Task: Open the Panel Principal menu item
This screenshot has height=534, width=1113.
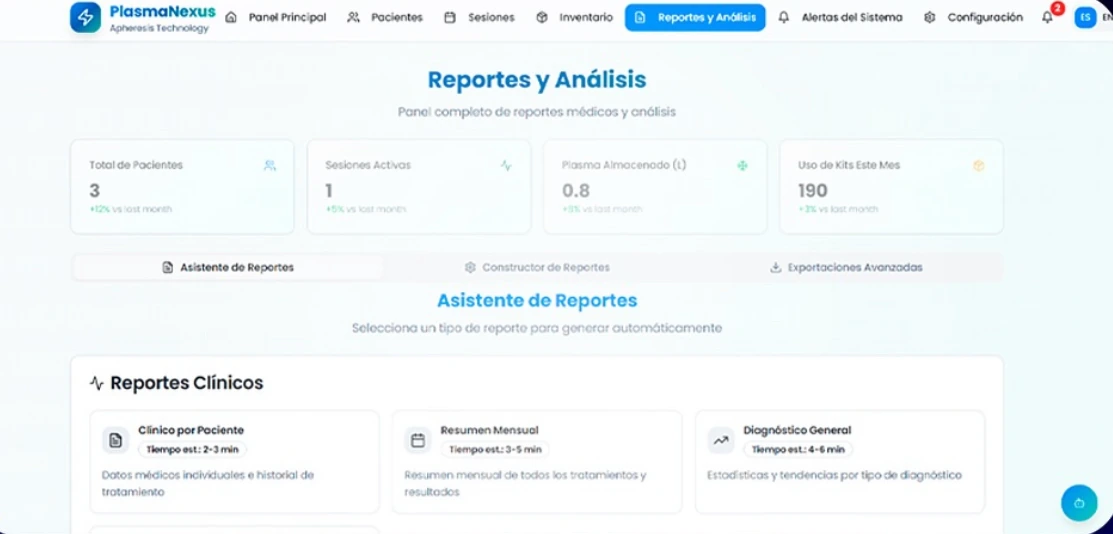Action: coord(275,17)
